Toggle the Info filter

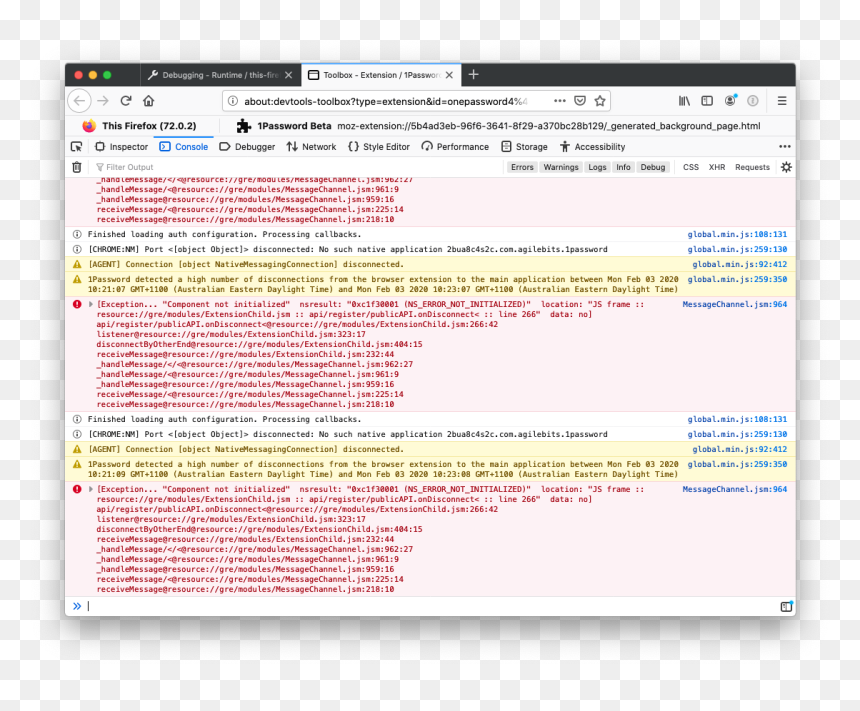pyautogui.click(x=623, y=167)
